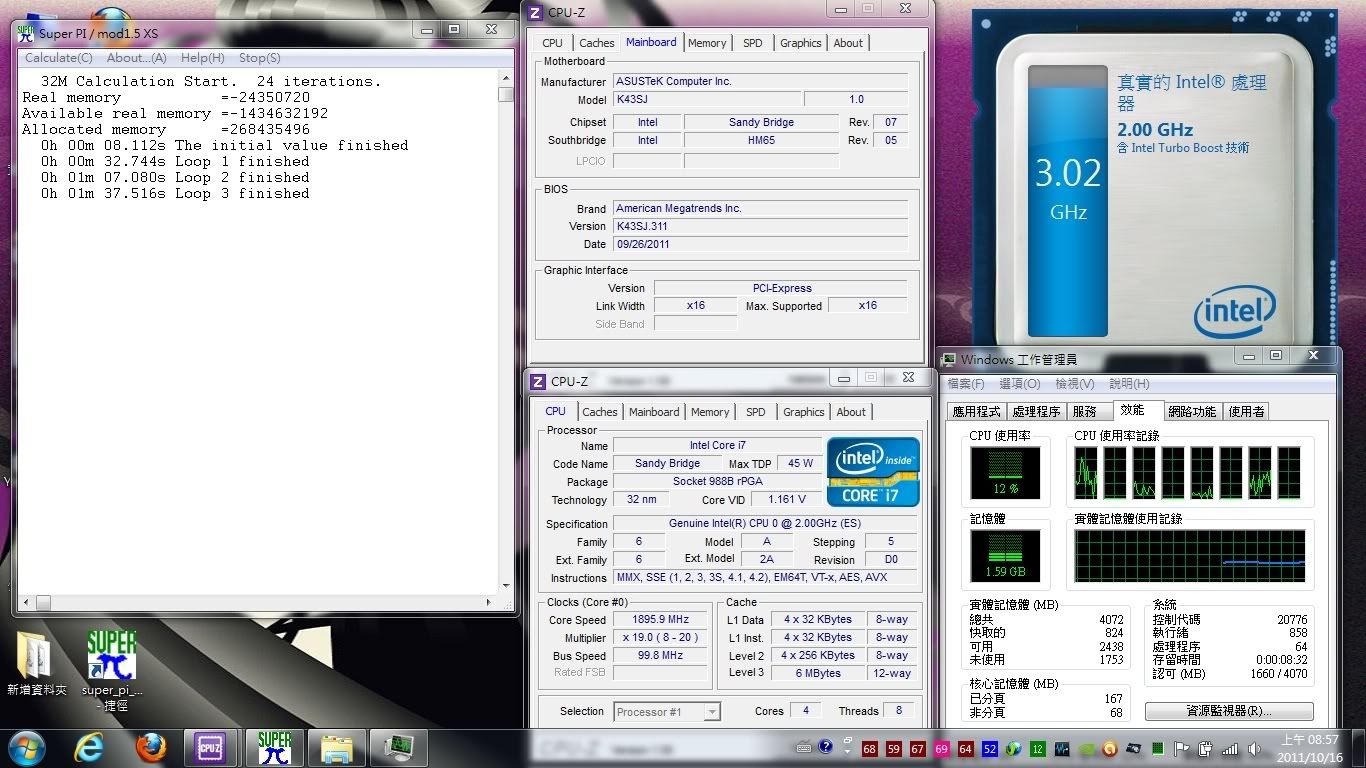Screen dimensions: 1366x768
Task: Switch to Mainboard tab in lower CPU-Z window
Action: [x=654, y=412]
